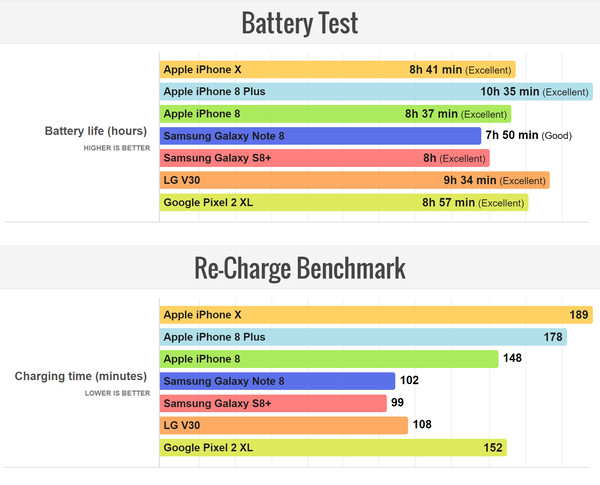This screenshot has width=600, height=485.
Task: Click the iPhone 8 Plus 178 minutes bar
Action: [363, 337]
